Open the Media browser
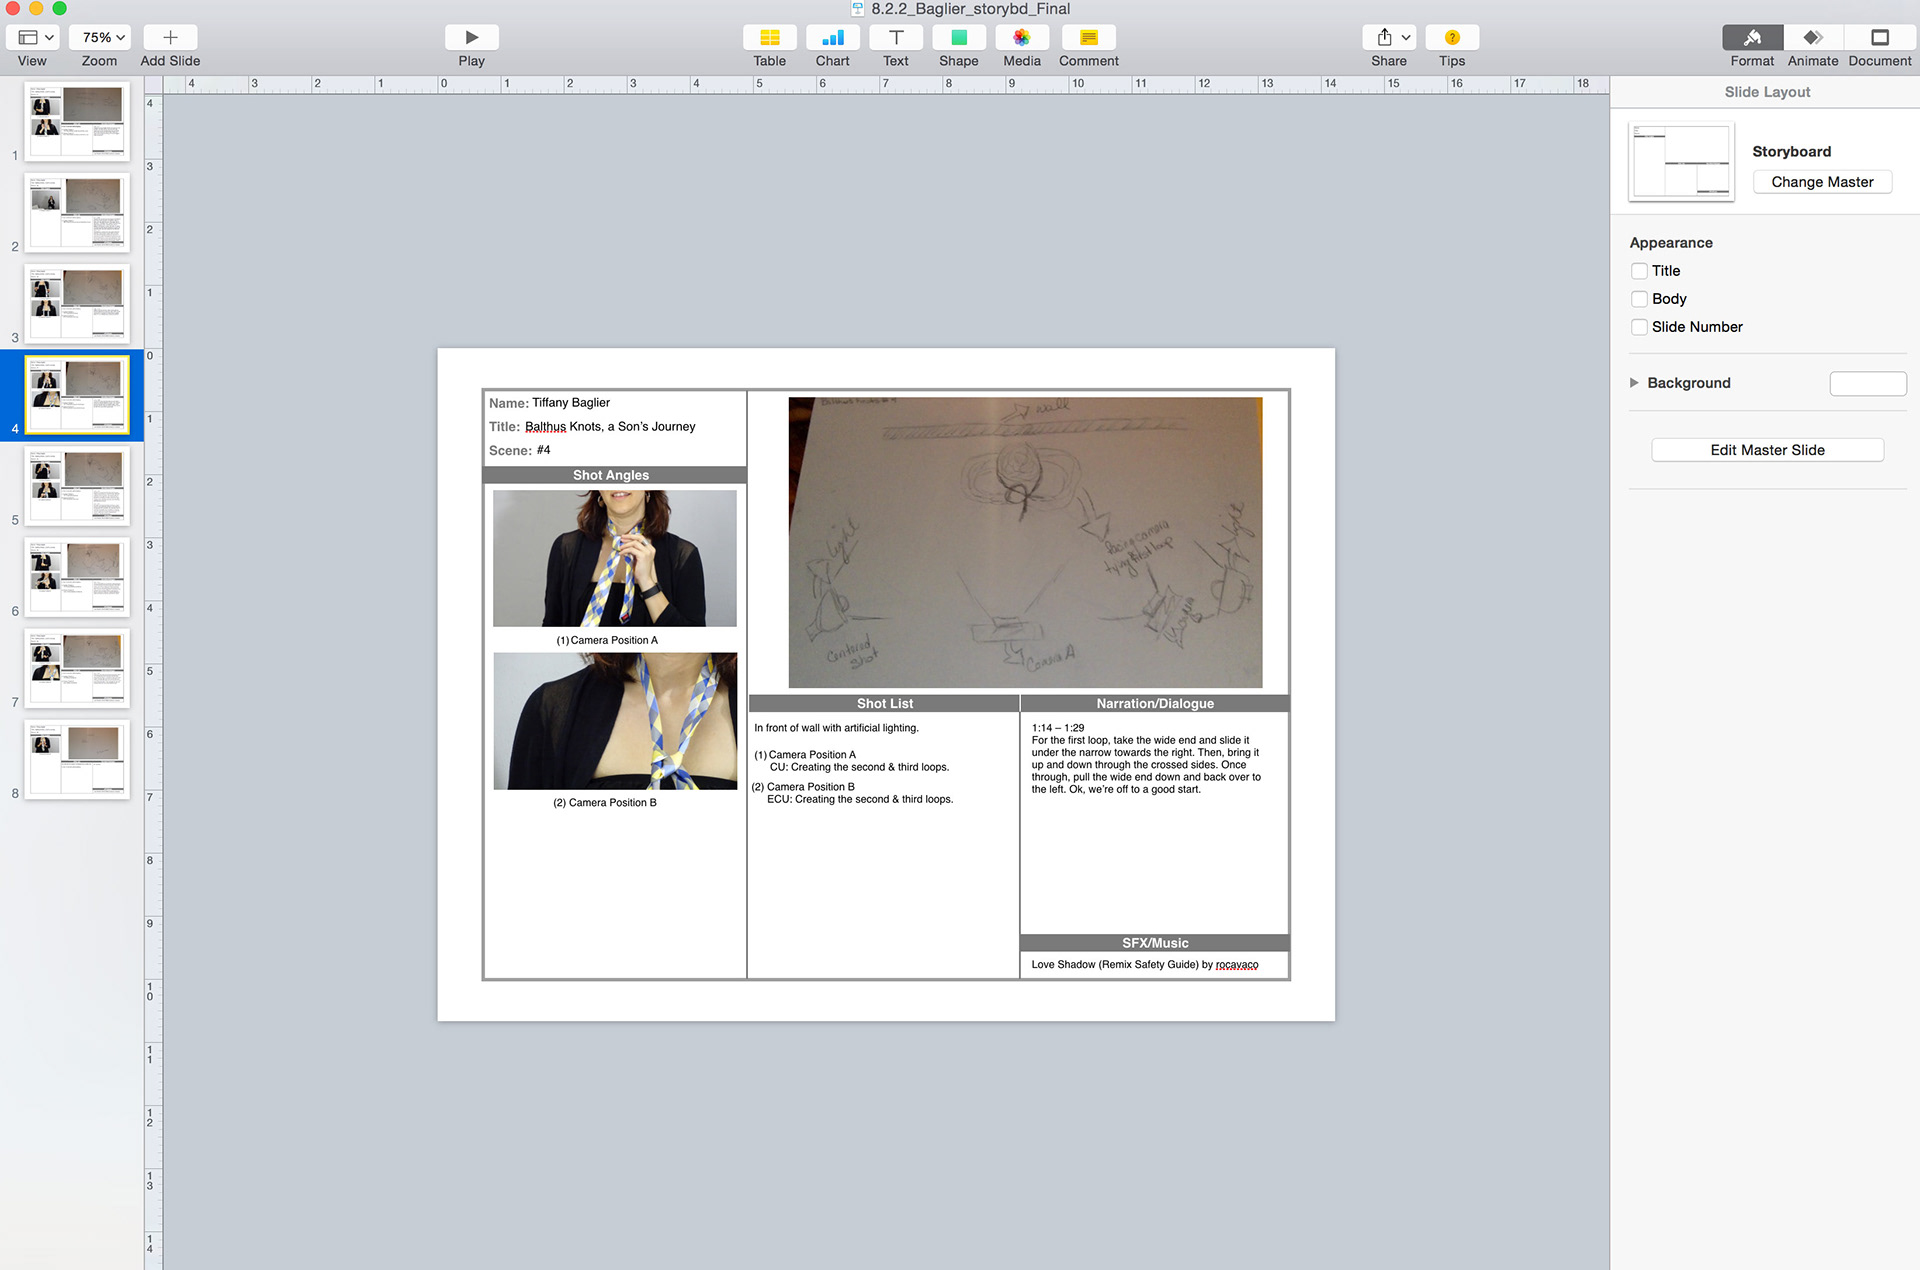1920x1270 pixels. (x=1021, y=38)
